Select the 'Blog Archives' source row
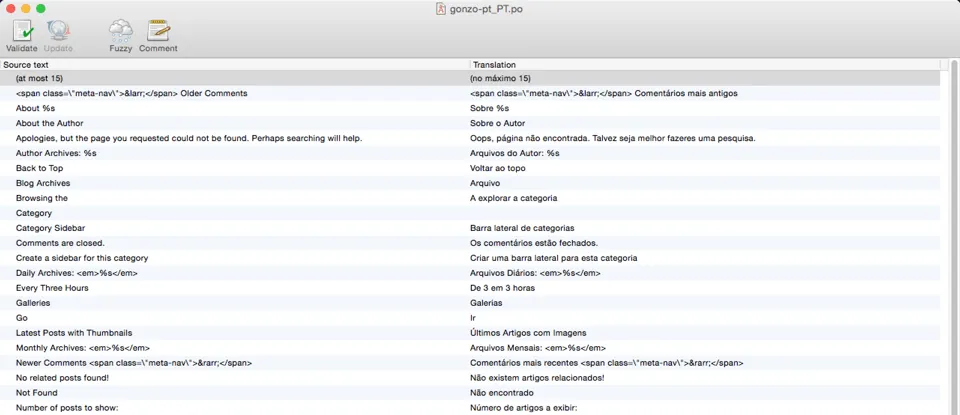 coord(43,183)
